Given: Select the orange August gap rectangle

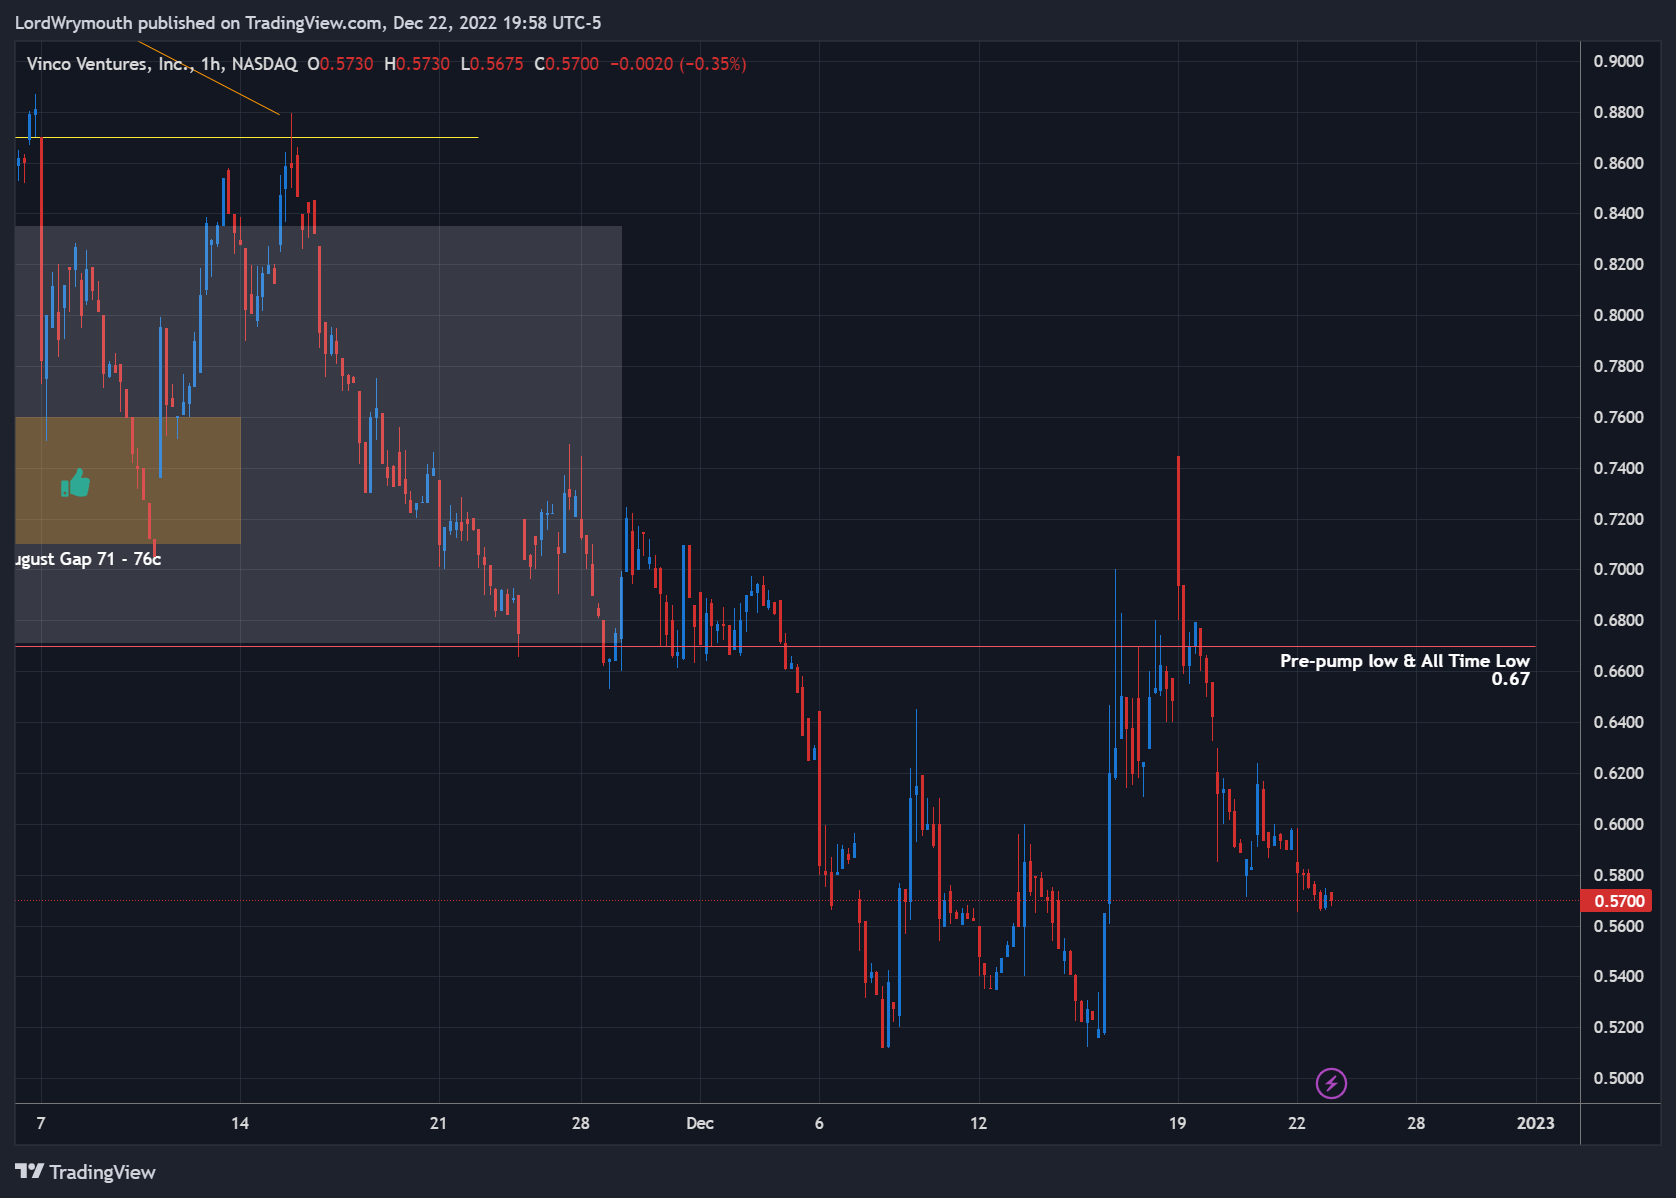Looking at the screenshot, I should (128, 481).
